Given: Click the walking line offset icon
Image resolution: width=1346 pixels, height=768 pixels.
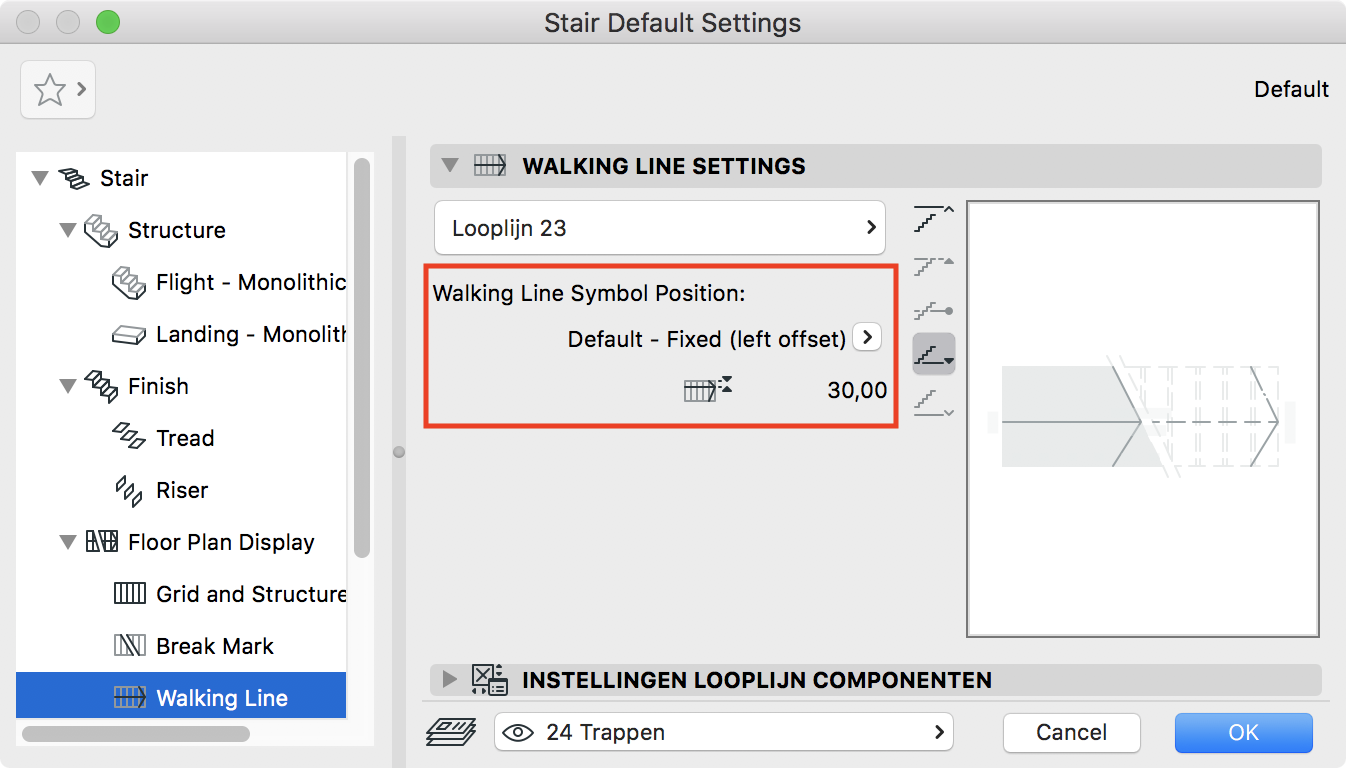Looking at the screenshot, I should (x=708, y=389).
